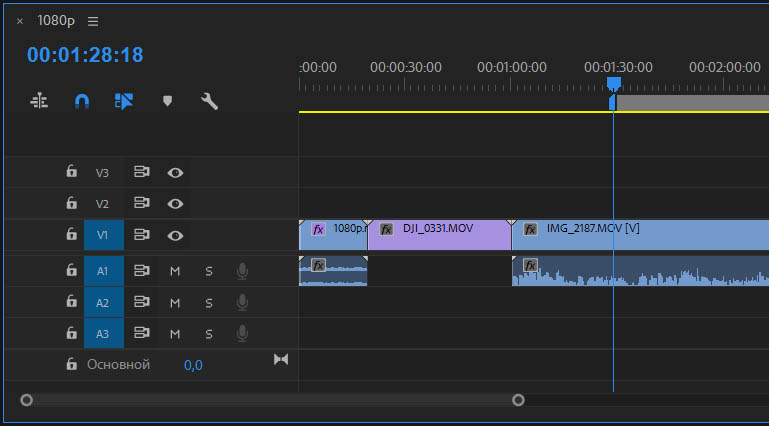The height and width of the screenshot is (426, 769).
Task: Toggle lock on track A1
Action: (x=72, y=270)
